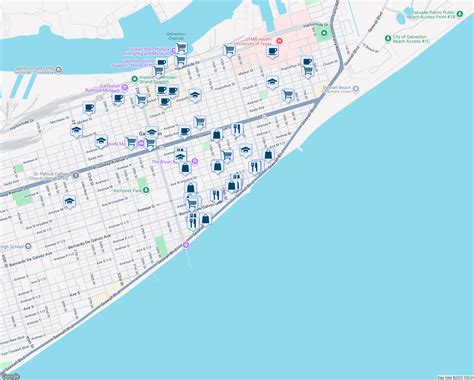The image size is (474, 380).
Task: Click graduation cap marker left of Moody Mansion label
Action: (100, 142)
